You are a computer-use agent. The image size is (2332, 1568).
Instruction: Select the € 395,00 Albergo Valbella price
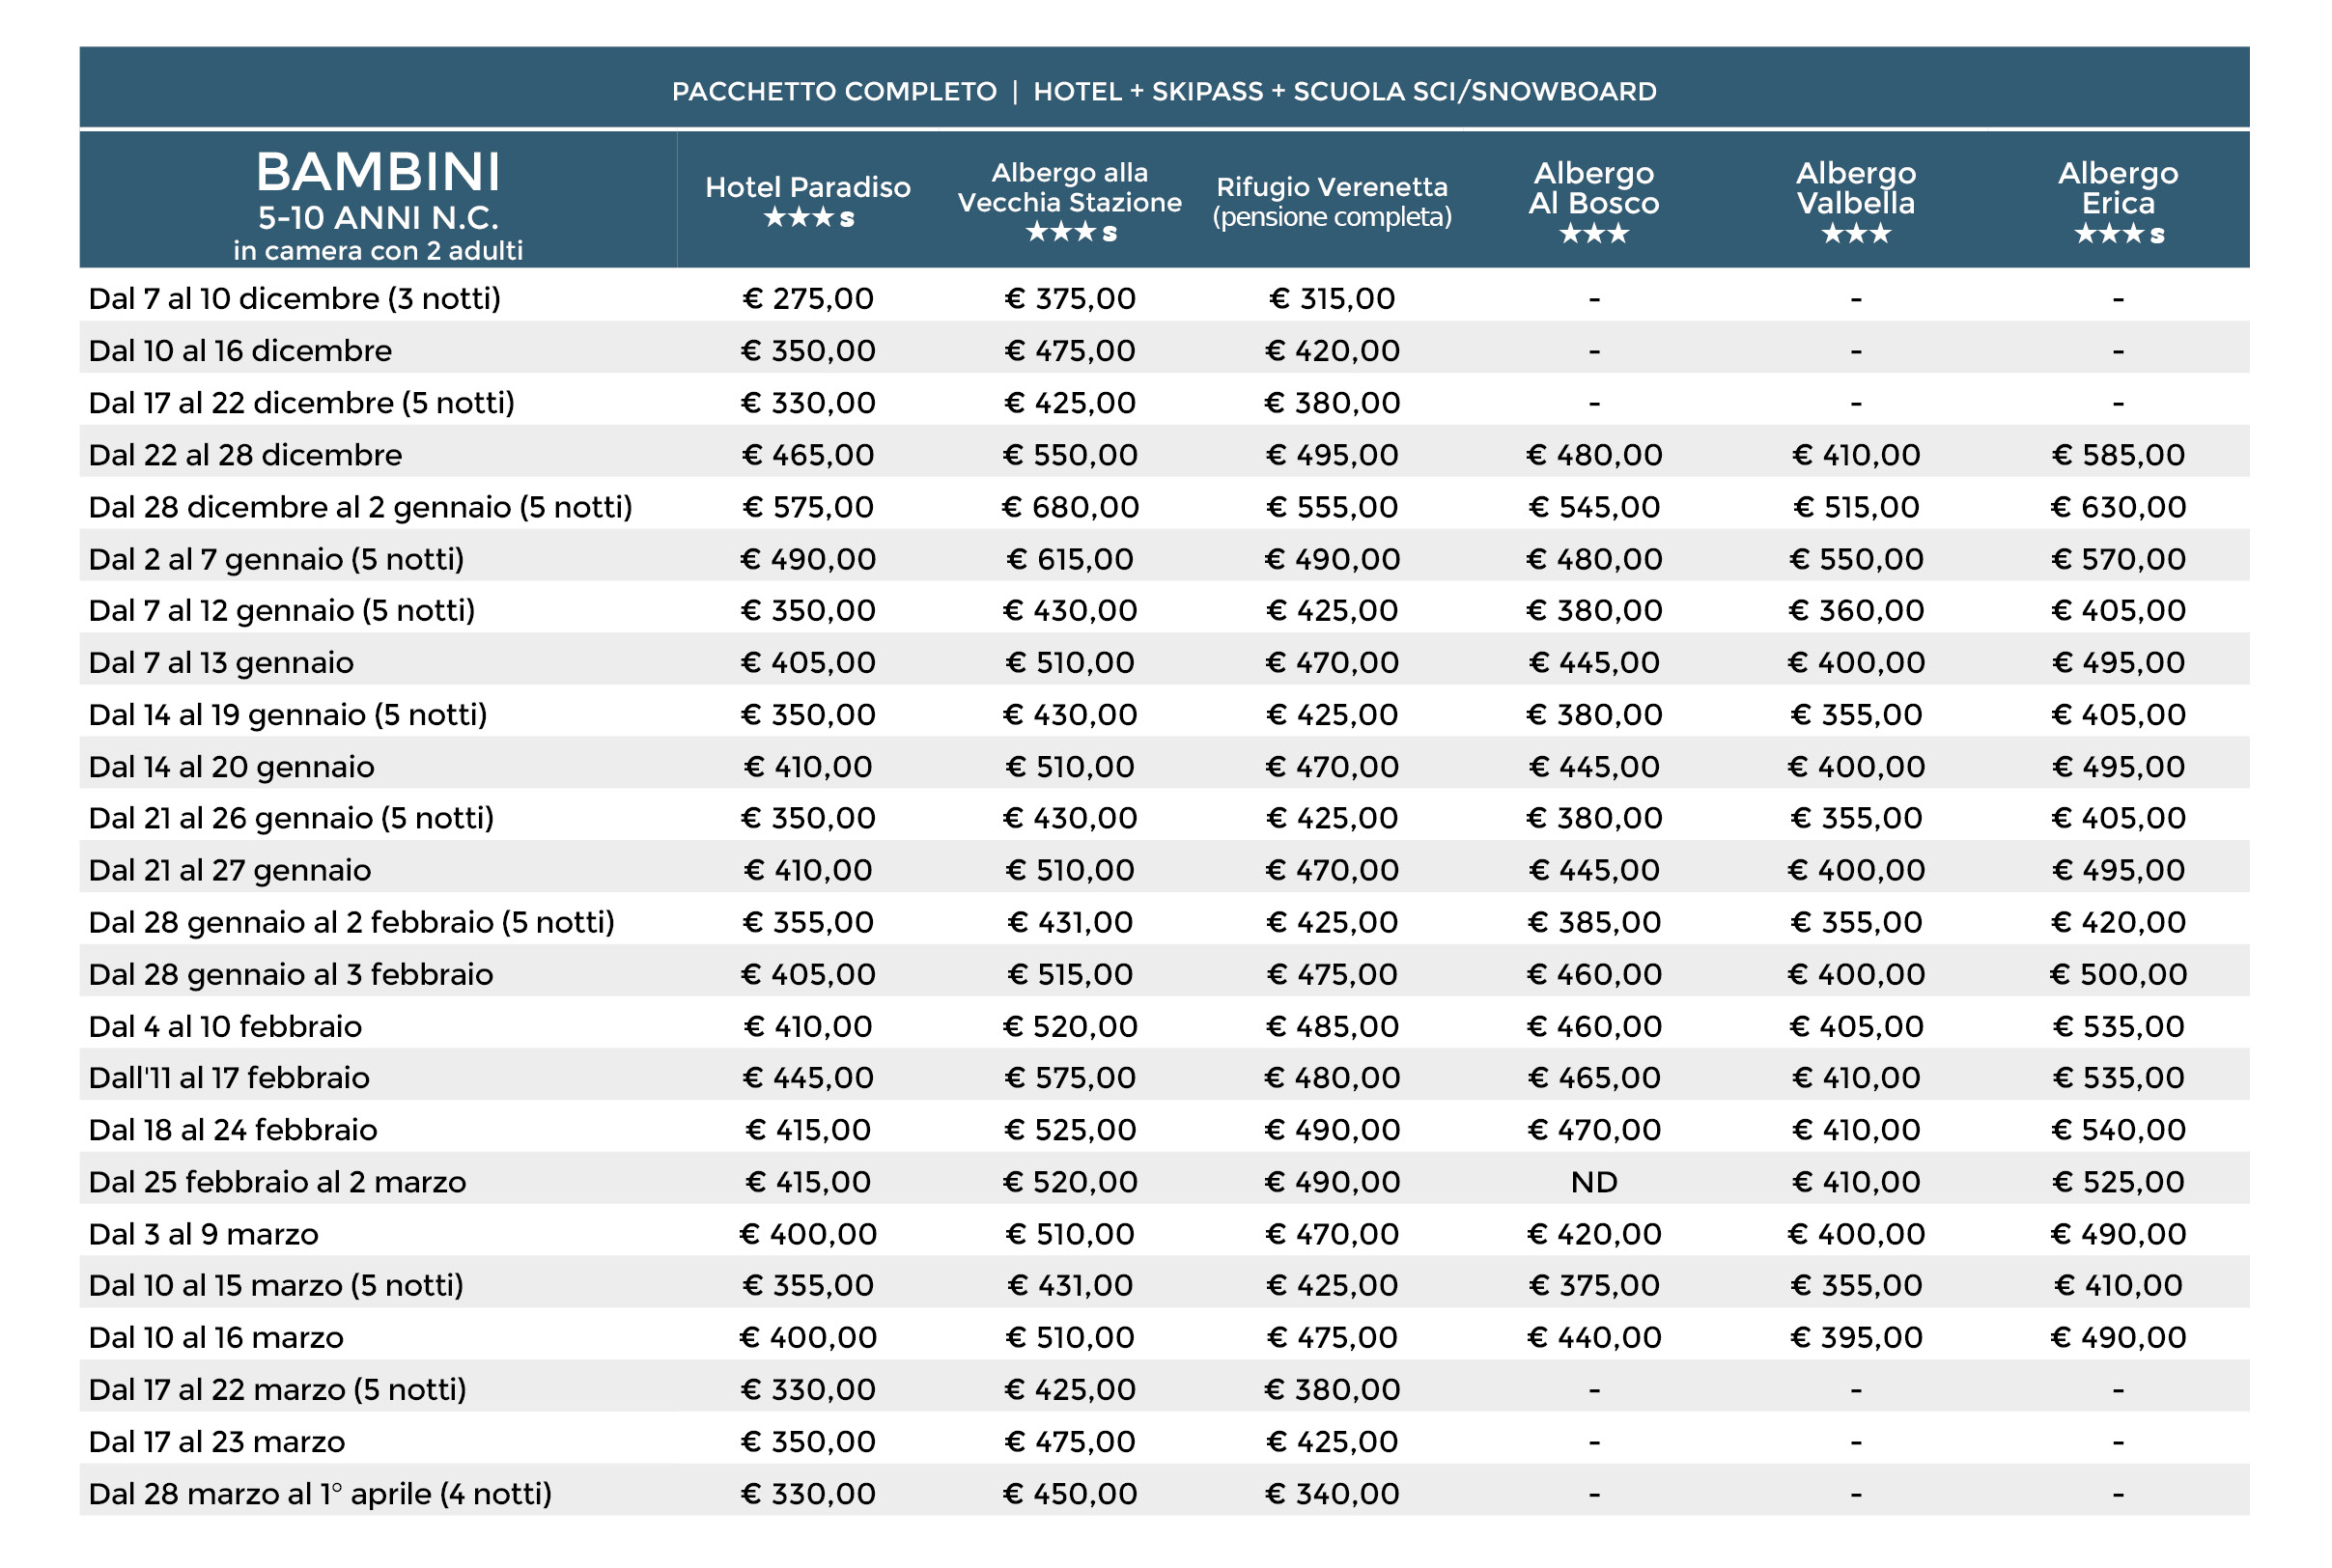click(x=1856, y=1338)
